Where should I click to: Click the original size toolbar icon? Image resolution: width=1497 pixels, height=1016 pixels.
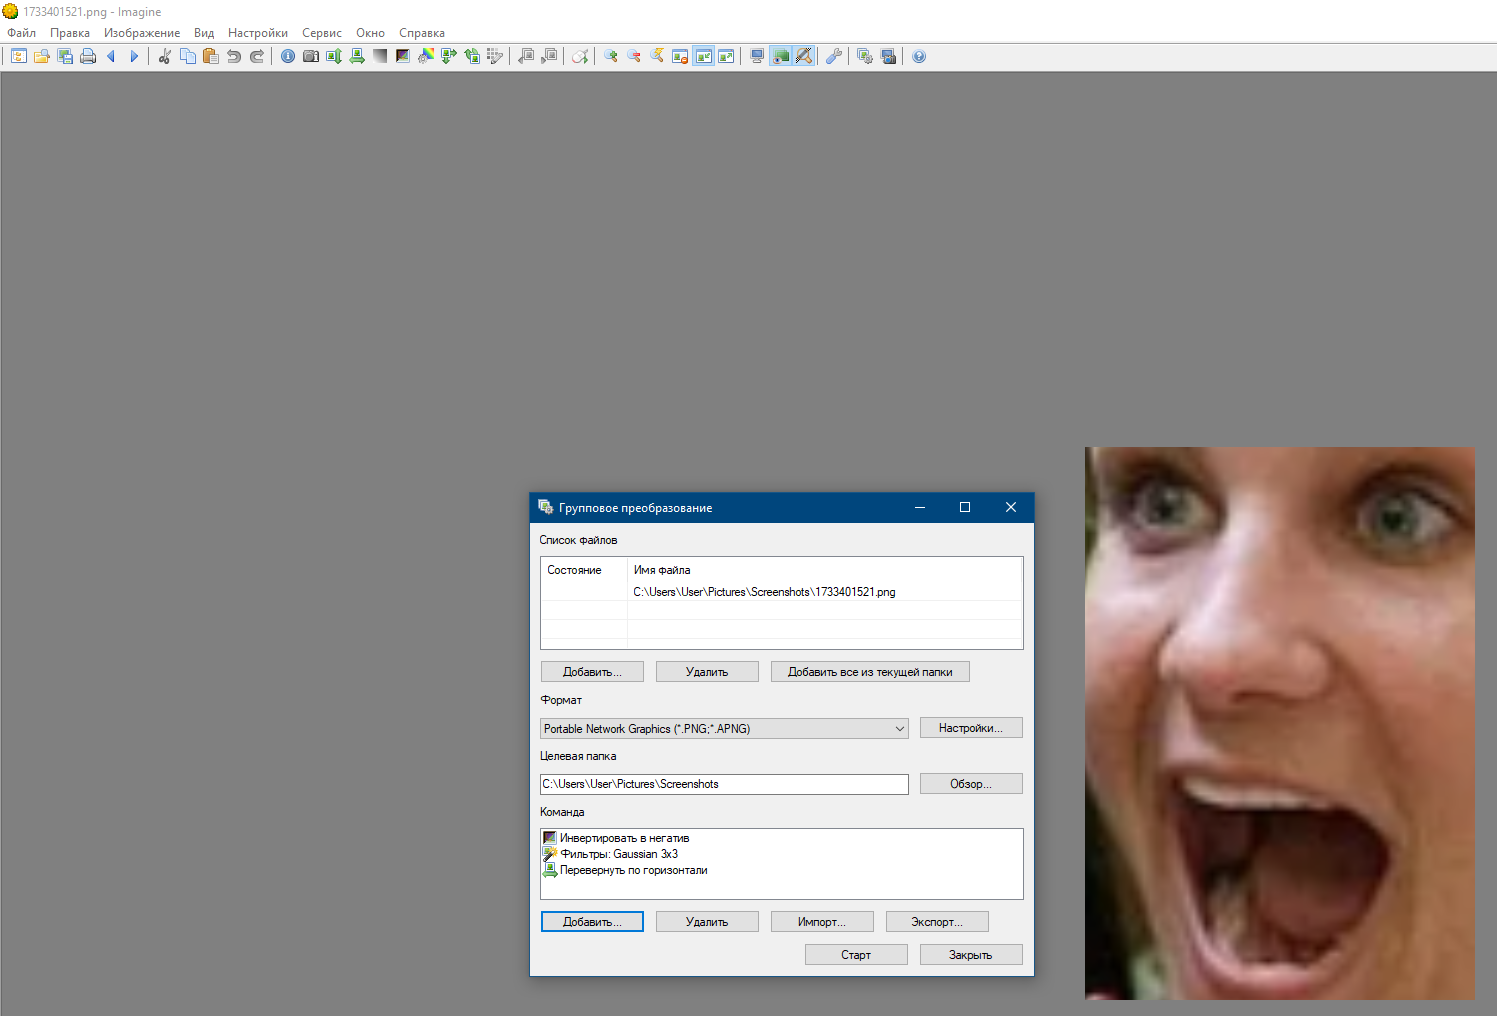[680, 56]
